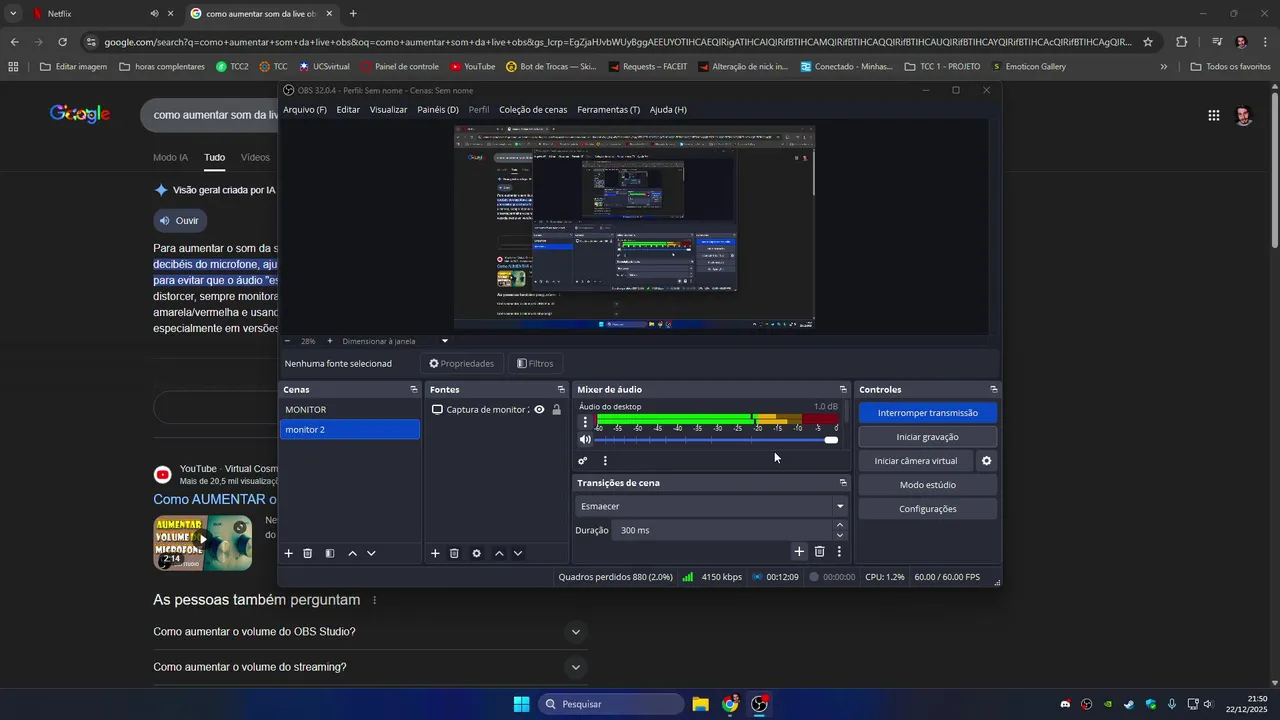Open the Esmaecer transition dropdown
The height and width of the screenshot is (720, 1280).
pyautogui.click(x=712, y=506)
